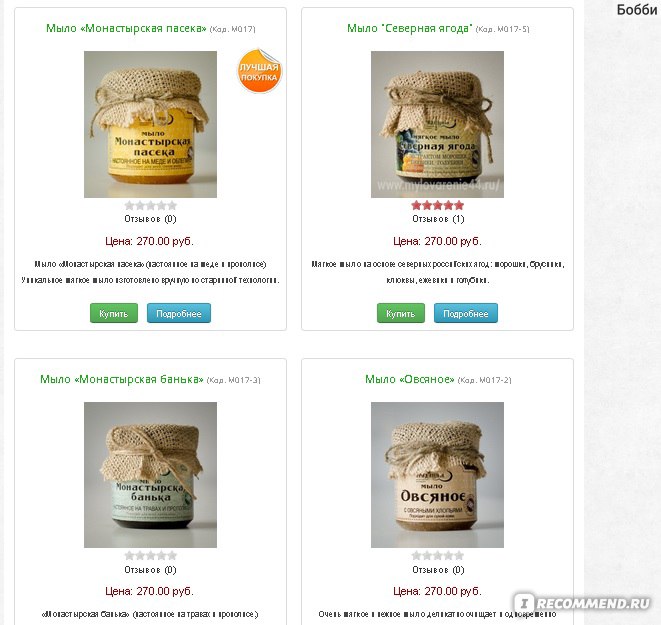Open the title link Мыло «Монастырская пасека»
661x625 pixels.
click(x=126, y=28)
